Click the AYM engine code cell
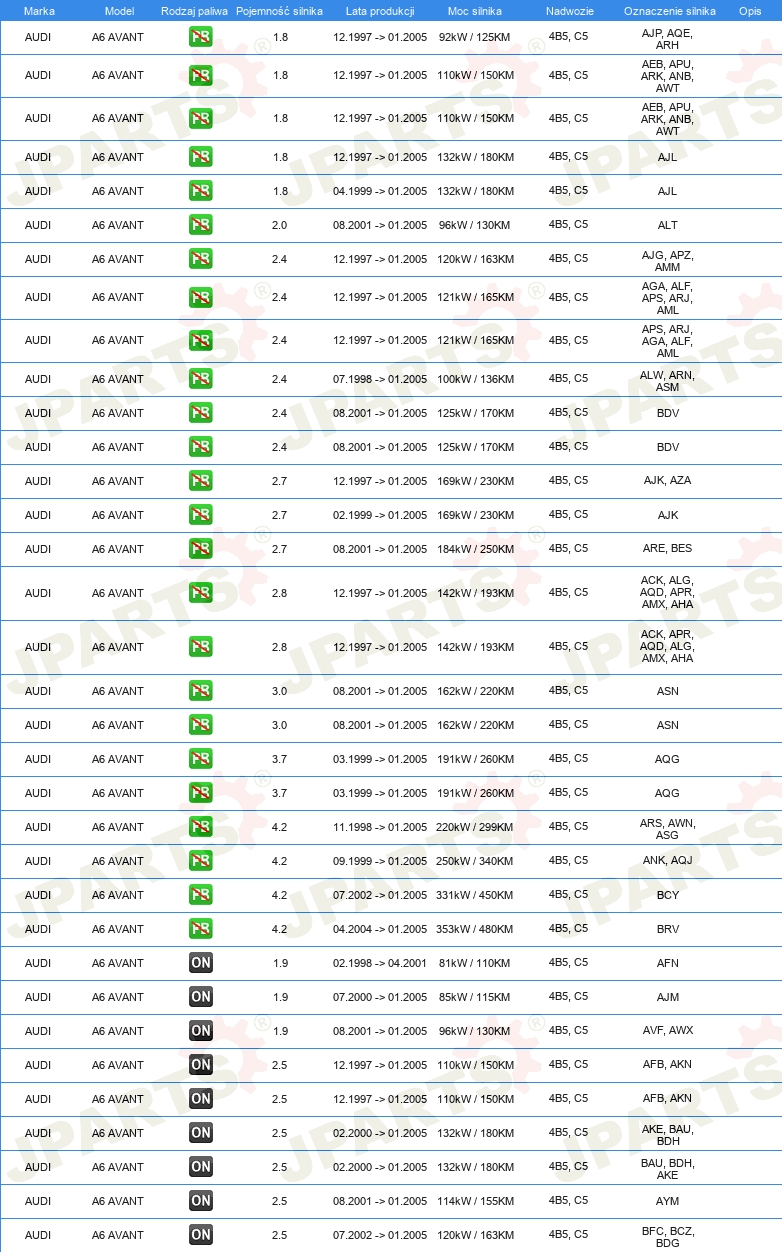 [668, 1201]
